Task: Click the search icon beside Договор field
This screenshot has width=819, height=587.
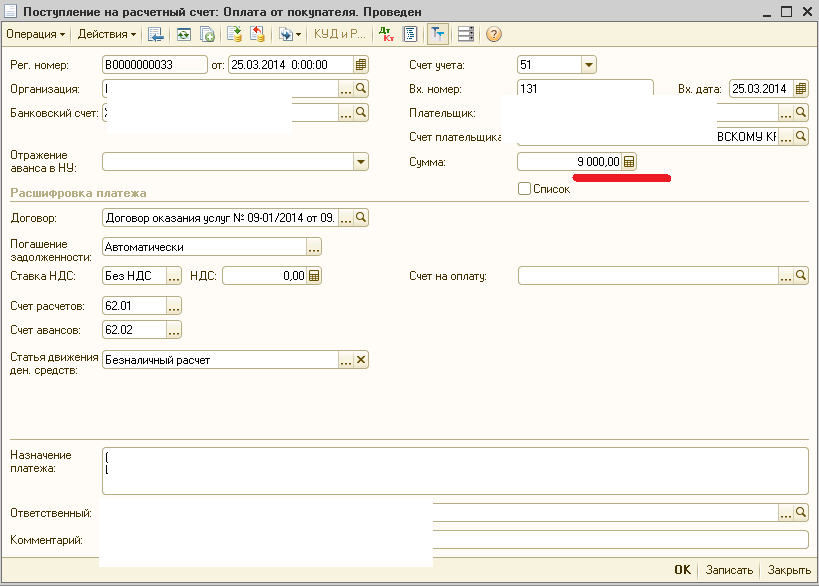Action: [x=361, y=217]
